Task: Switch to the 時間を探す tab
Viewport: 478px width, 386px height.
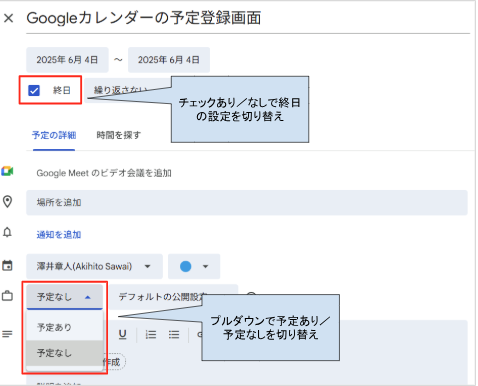Action: [x=119, y=135]
